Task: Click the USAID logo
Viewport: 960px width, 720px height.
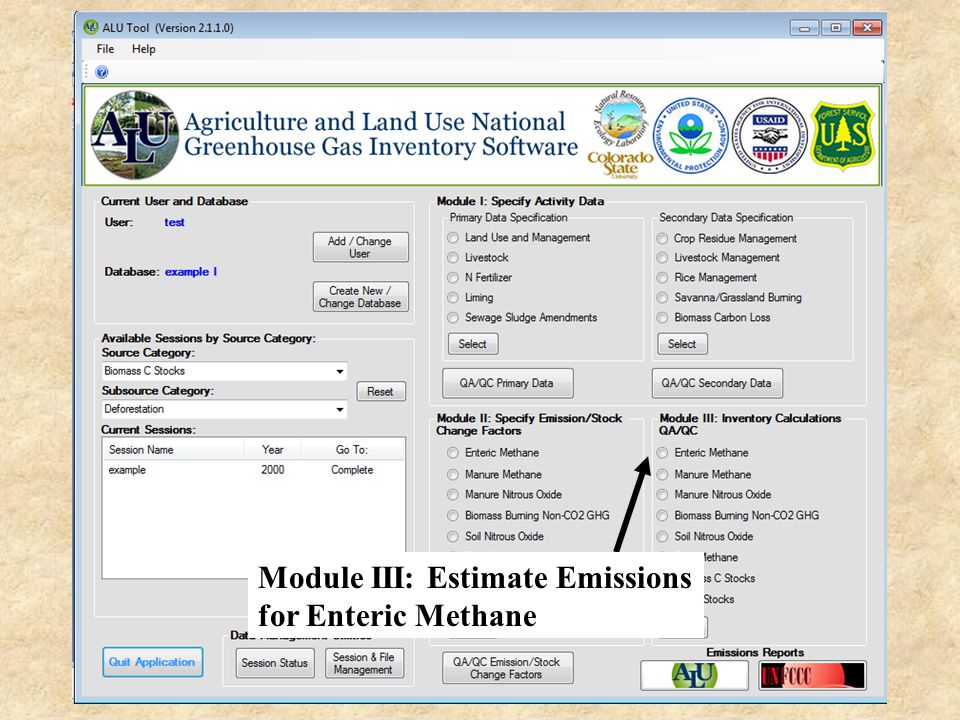Action: 770,136
